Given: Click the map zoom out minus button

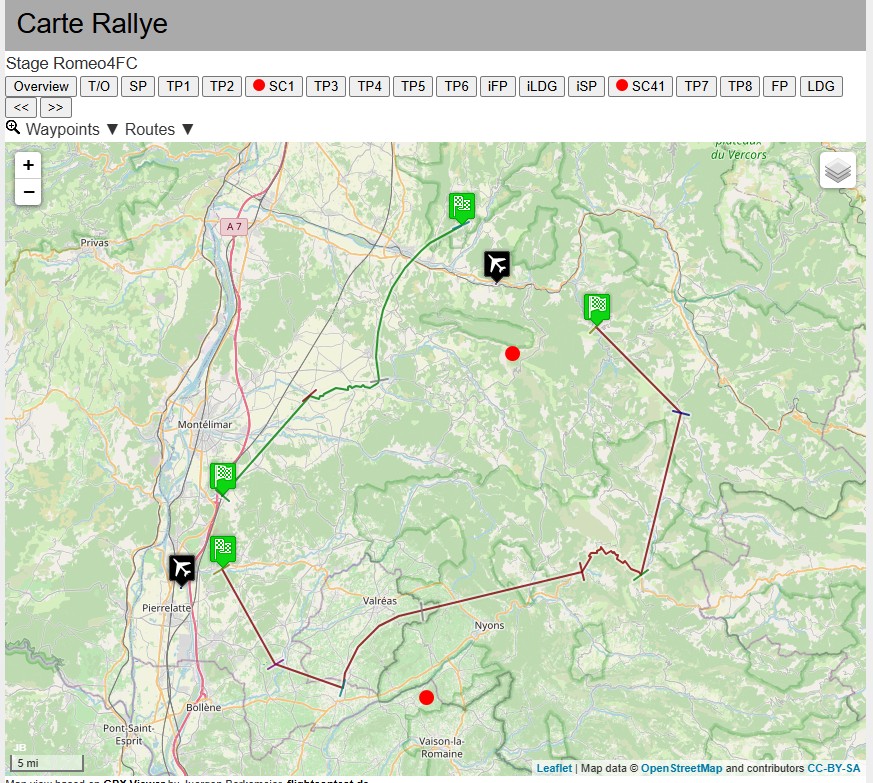Looking at the screenshot, I should pyautogui.click(x=28, y=191).
